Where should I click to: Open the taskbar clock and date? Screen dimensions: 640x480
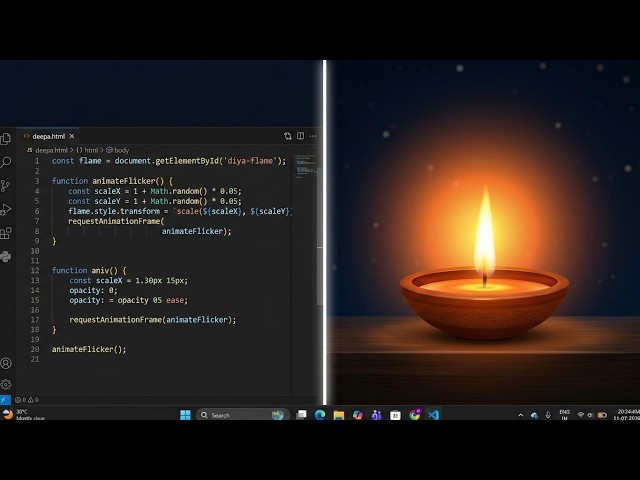[x=626, y=415]
